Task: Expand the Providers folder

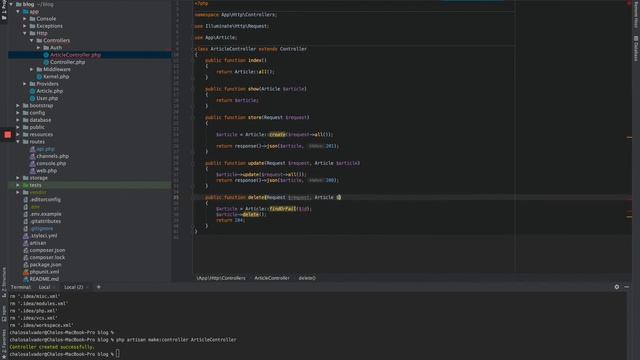Action: [x=25, y=84]
